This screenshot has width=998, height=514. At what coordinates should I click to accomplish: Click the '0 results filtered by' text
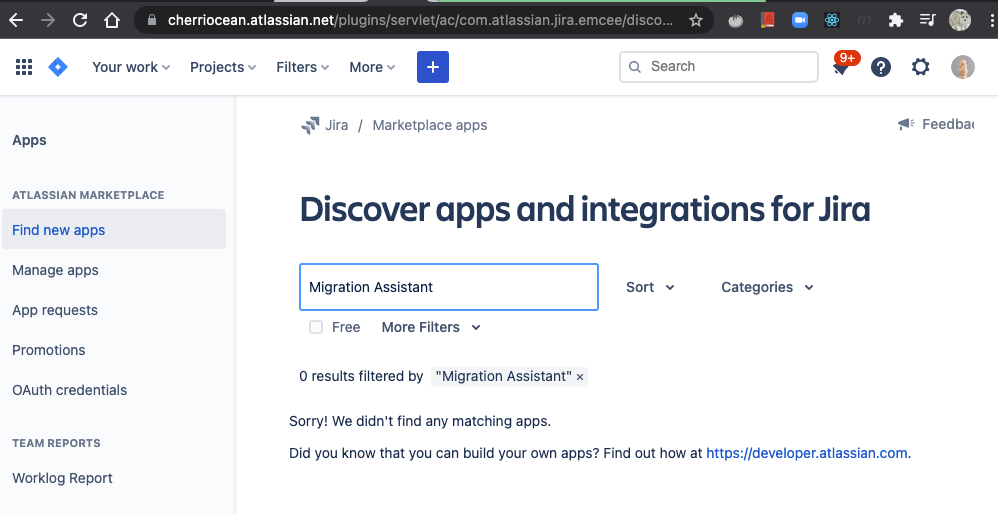[x=361, y=376]
